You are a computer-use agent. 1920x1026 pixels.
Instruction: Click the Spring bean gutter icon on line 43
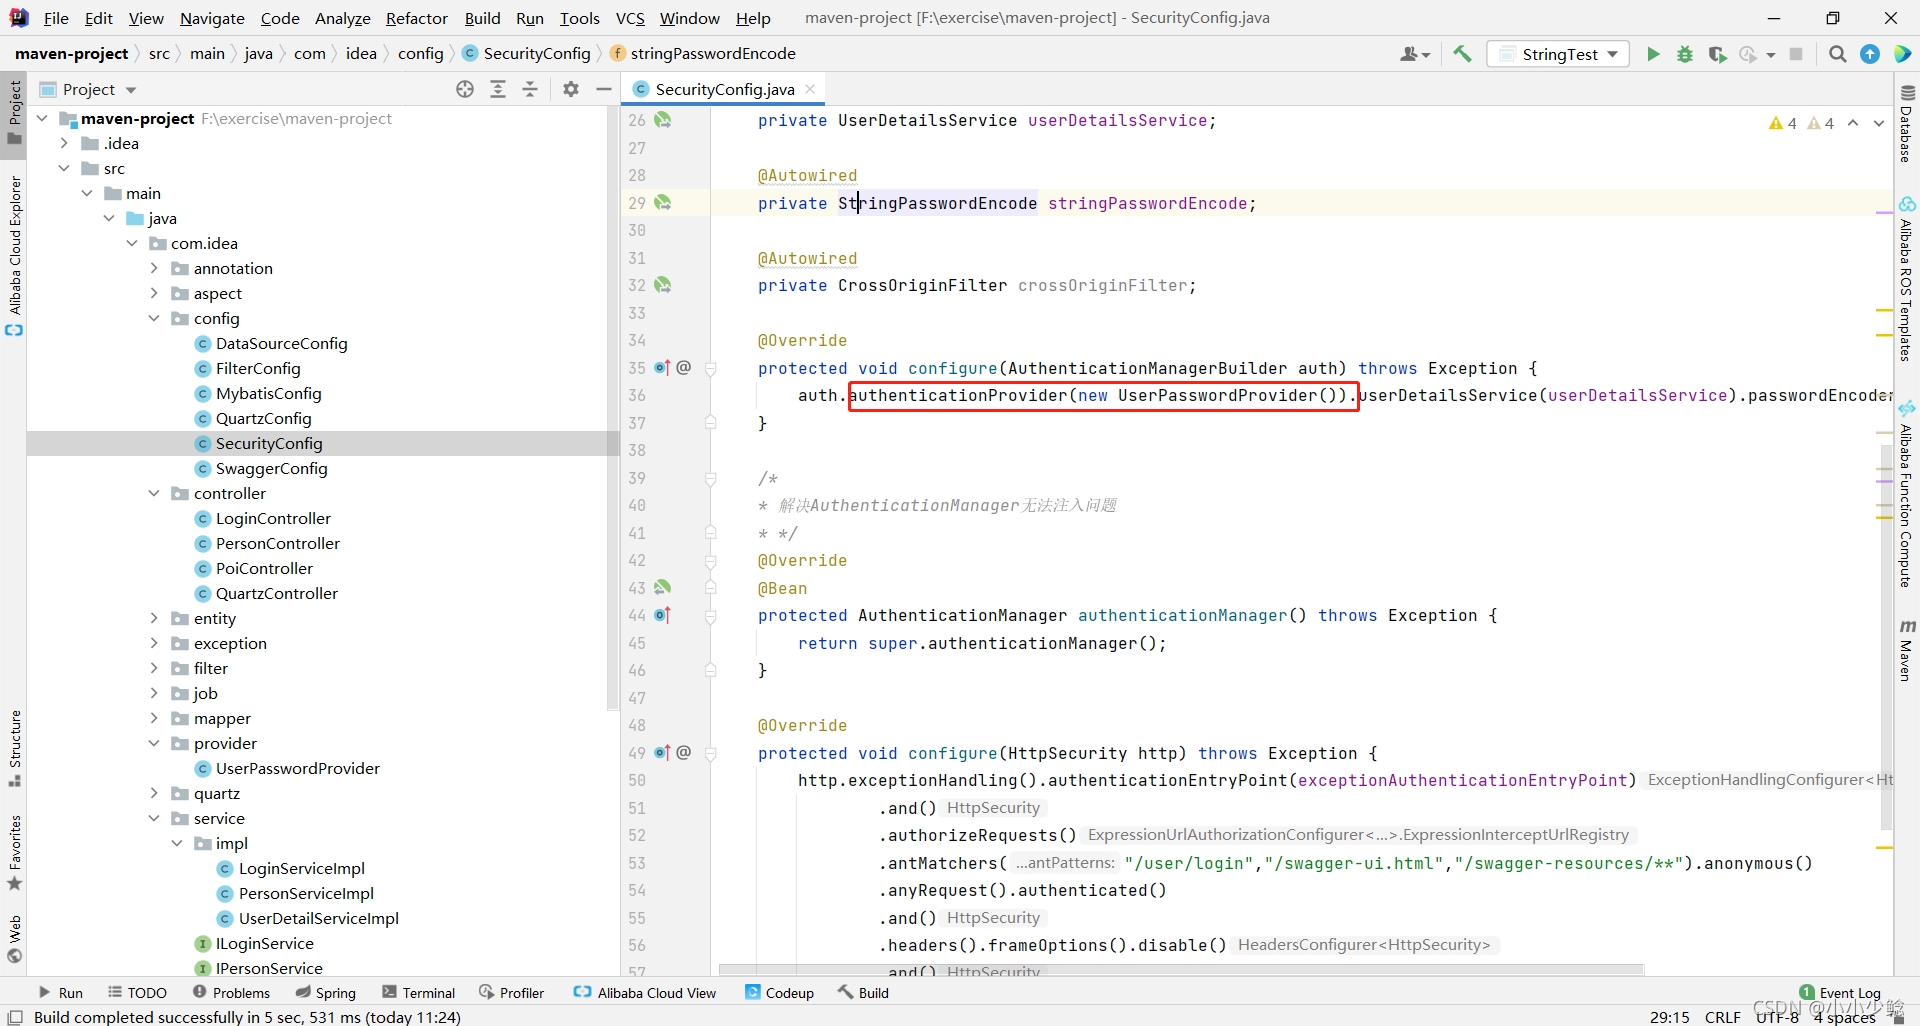click(x=662, y=588)
